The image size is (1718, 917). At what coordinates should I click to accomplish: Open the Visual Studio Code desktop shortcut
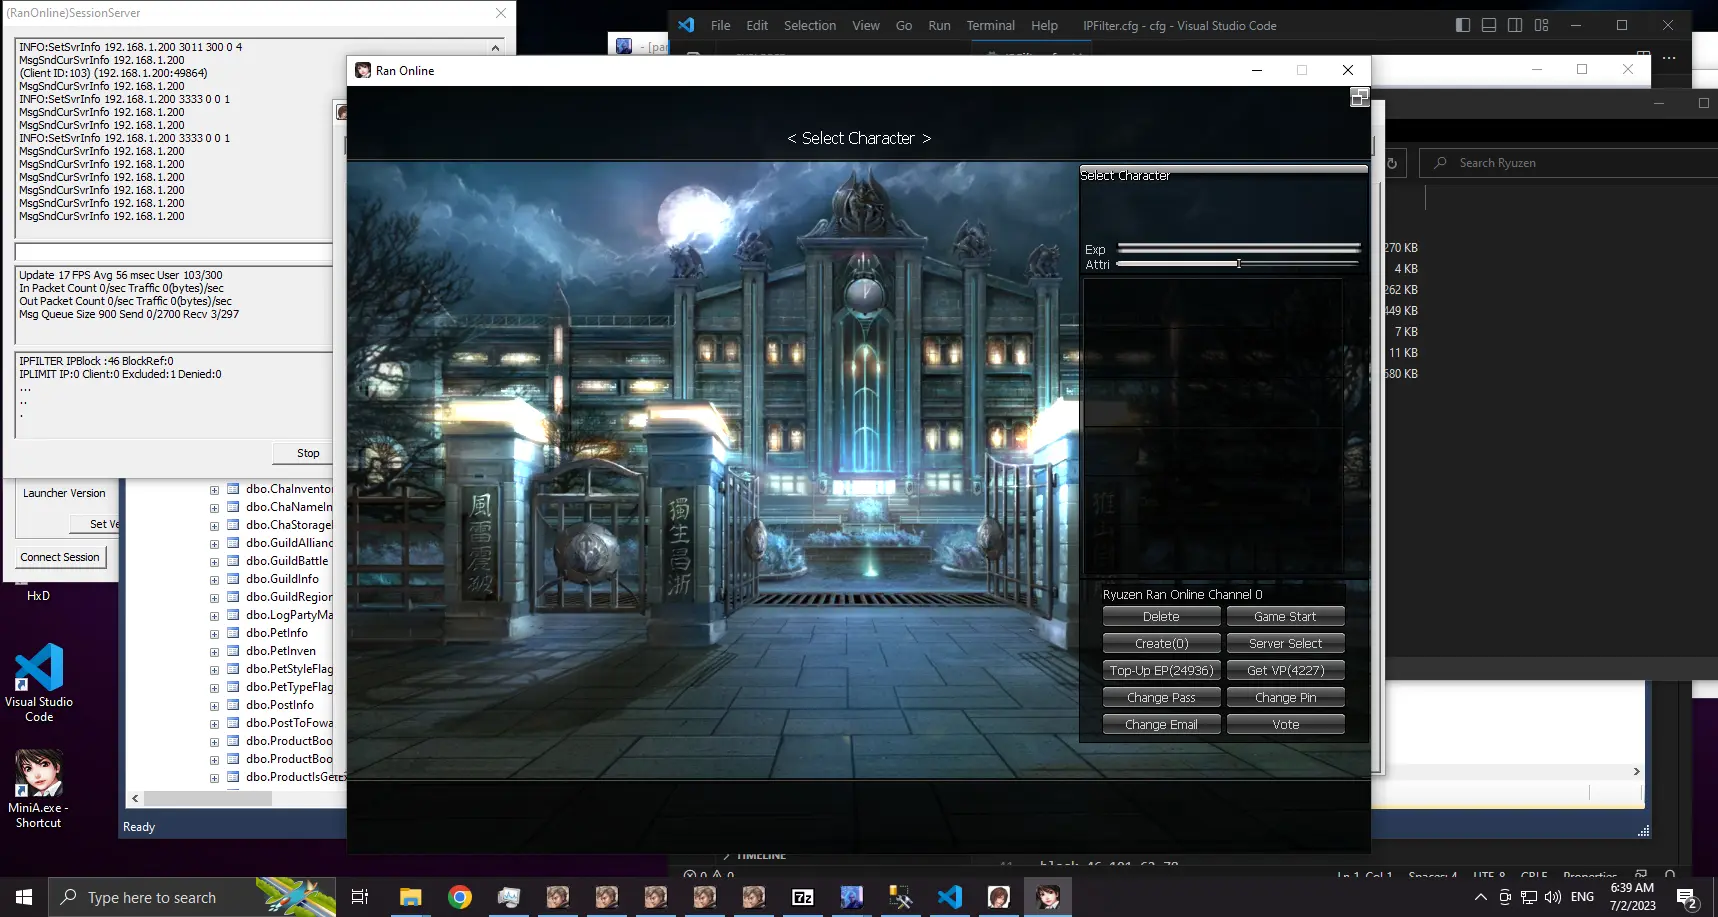point(39,683)
